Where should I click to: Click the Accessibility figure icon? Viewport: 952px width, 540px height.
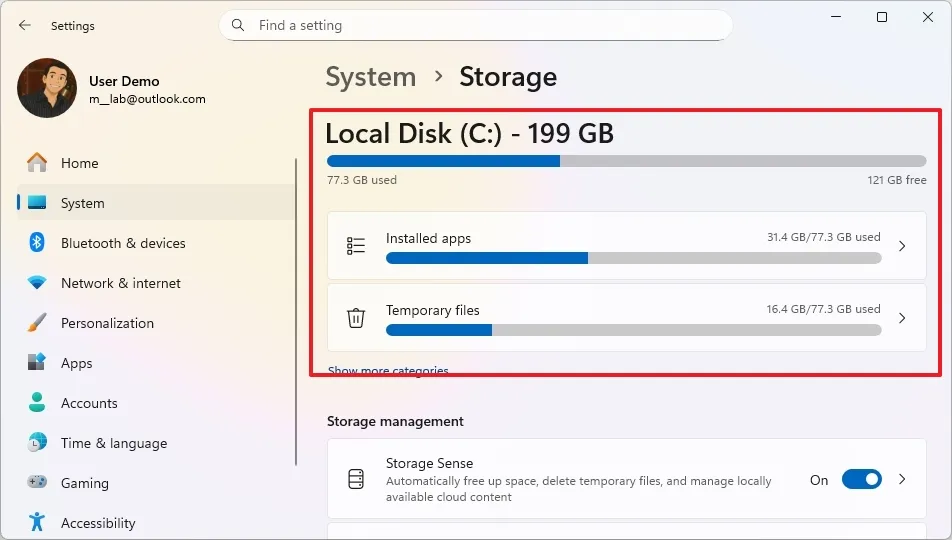point(37,522)
